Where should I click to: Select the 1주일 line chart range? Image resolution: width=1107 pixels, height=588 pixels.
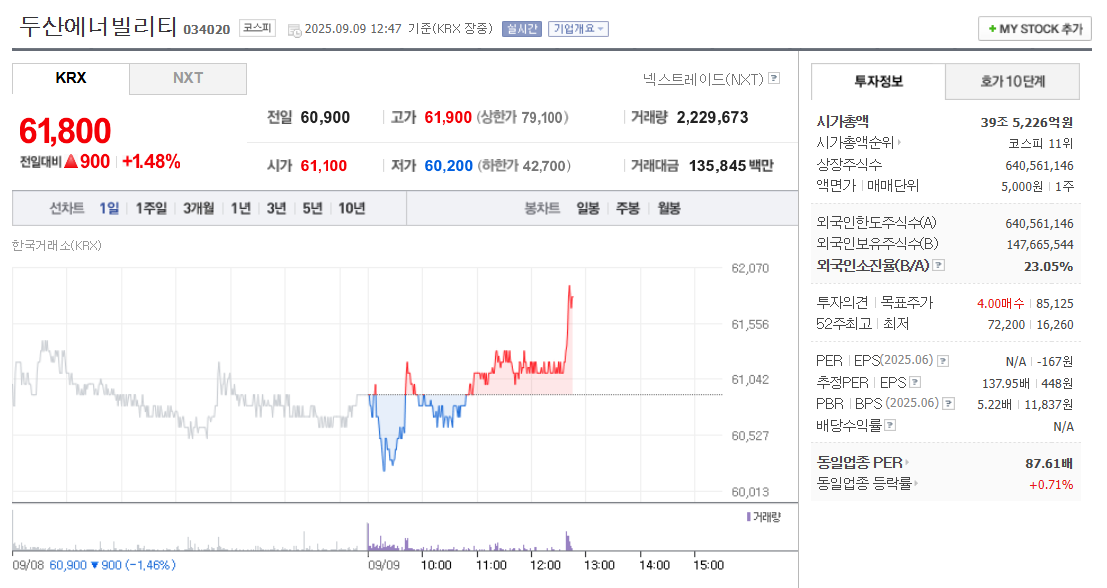click(x=151, y=208)
